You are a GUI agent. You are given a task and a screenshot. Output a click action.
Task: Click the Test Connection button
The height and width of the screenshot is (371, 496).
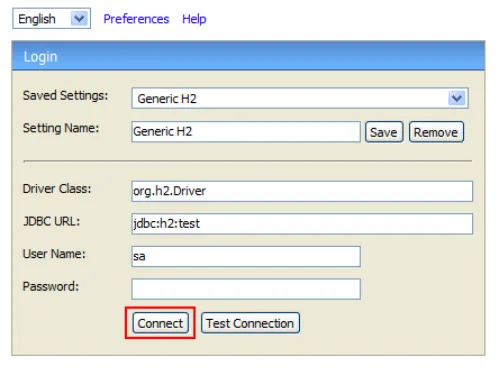tap(250, 323)
